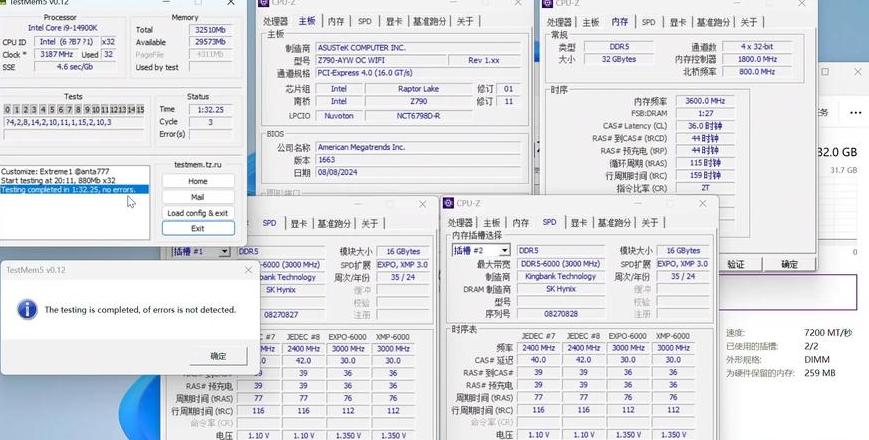This screenshot has height=440, width=869.
Task: Click BIOS version 1663
Action: click(418, 160)
